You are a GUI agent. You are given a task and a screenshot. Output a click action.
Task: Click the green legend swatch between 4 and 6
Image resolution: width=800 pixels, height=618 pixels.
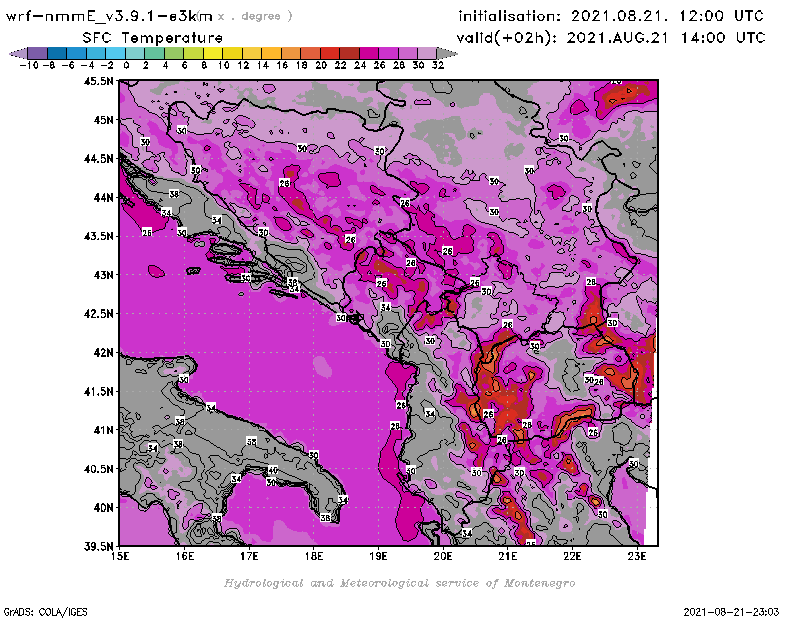(174, 53)
